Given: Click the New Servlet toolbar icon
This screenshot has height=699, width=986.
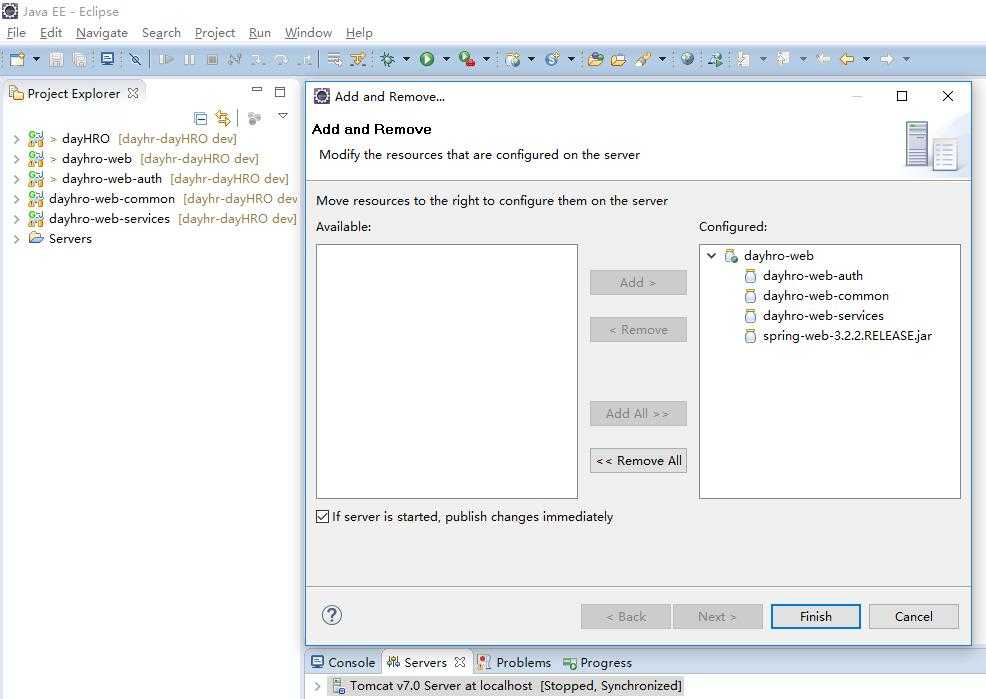Looking at the screenshot, I should click(553, 59).
